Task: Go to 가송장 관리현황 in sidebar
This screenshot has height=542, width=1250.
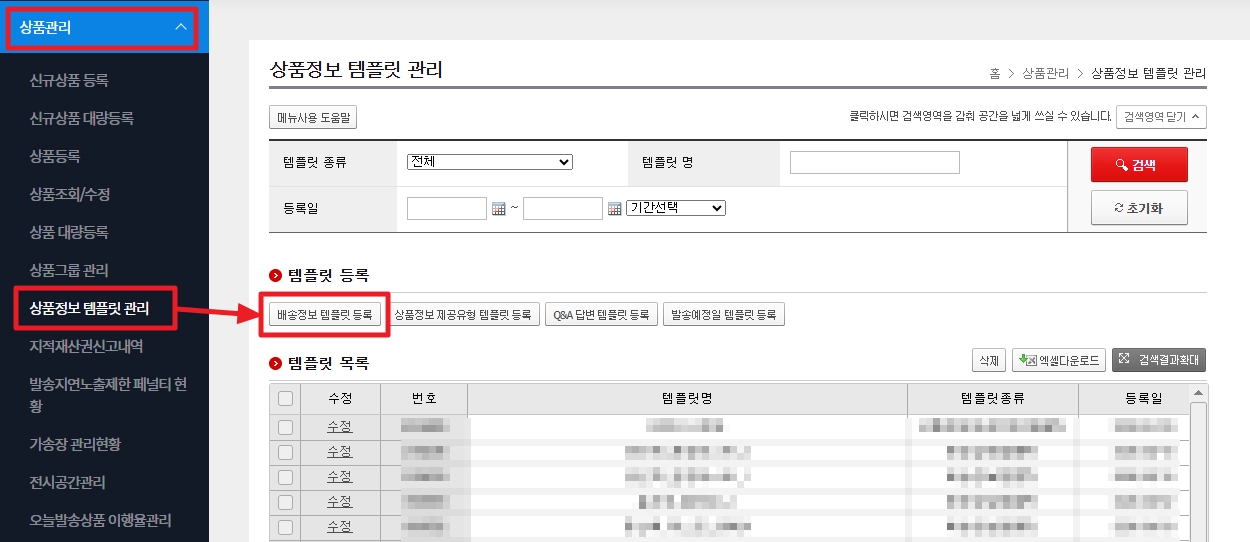Action: pos(75,444)
